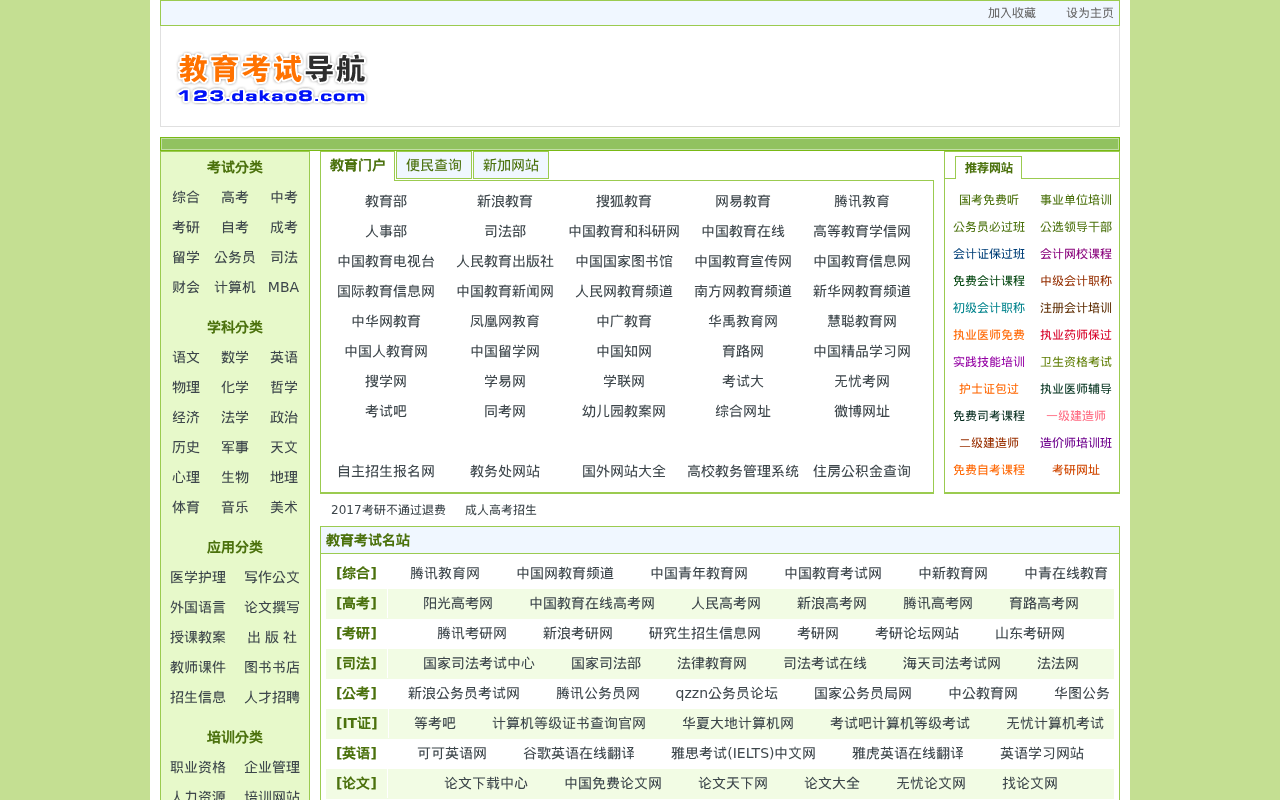The height and width of the screenshot is (800, 1280).
Task: Open 论文撰写 under 应用分类
Action: [272, 608]
